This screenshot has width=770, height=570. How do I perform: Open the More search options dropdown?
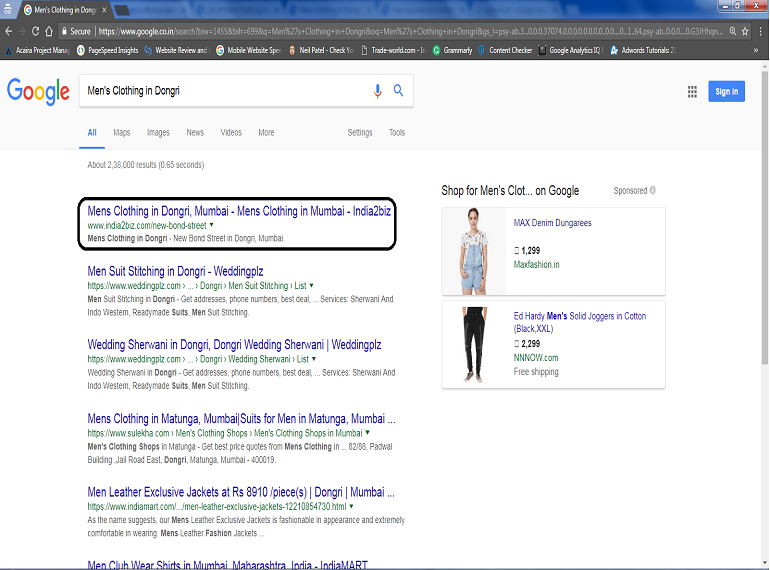266,133
